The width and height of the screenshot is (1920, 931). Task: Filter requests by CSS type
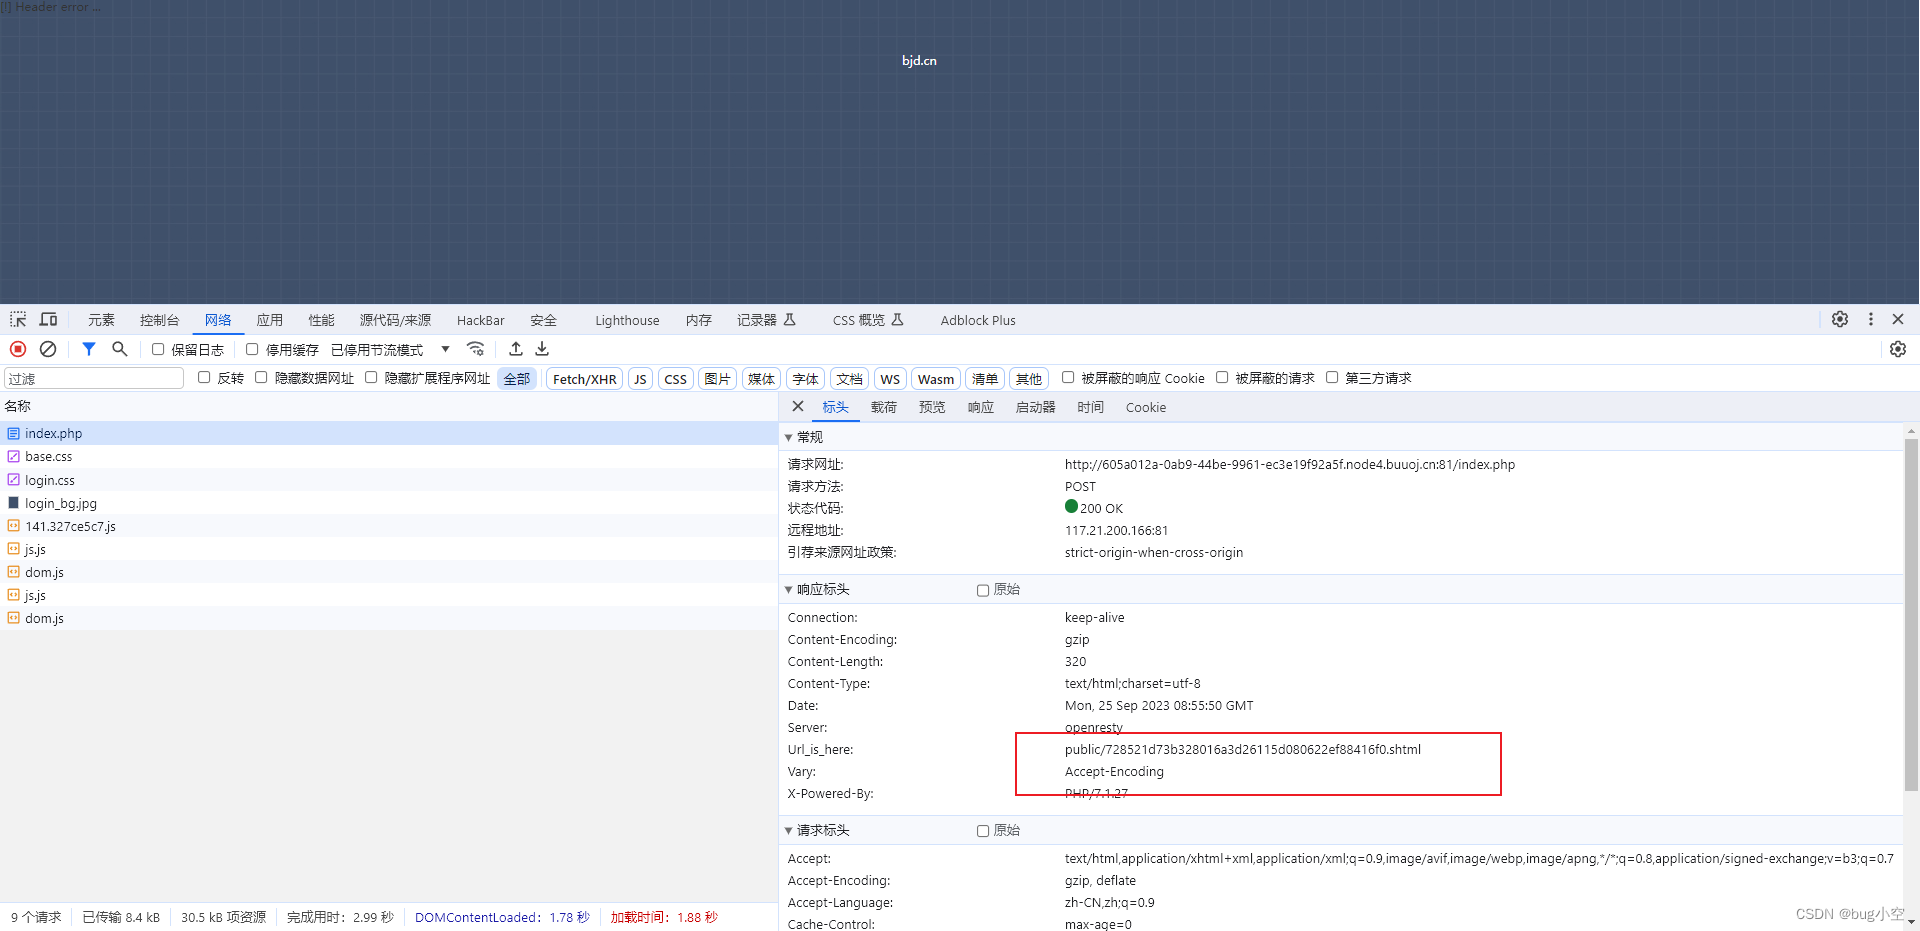point(676,379)
